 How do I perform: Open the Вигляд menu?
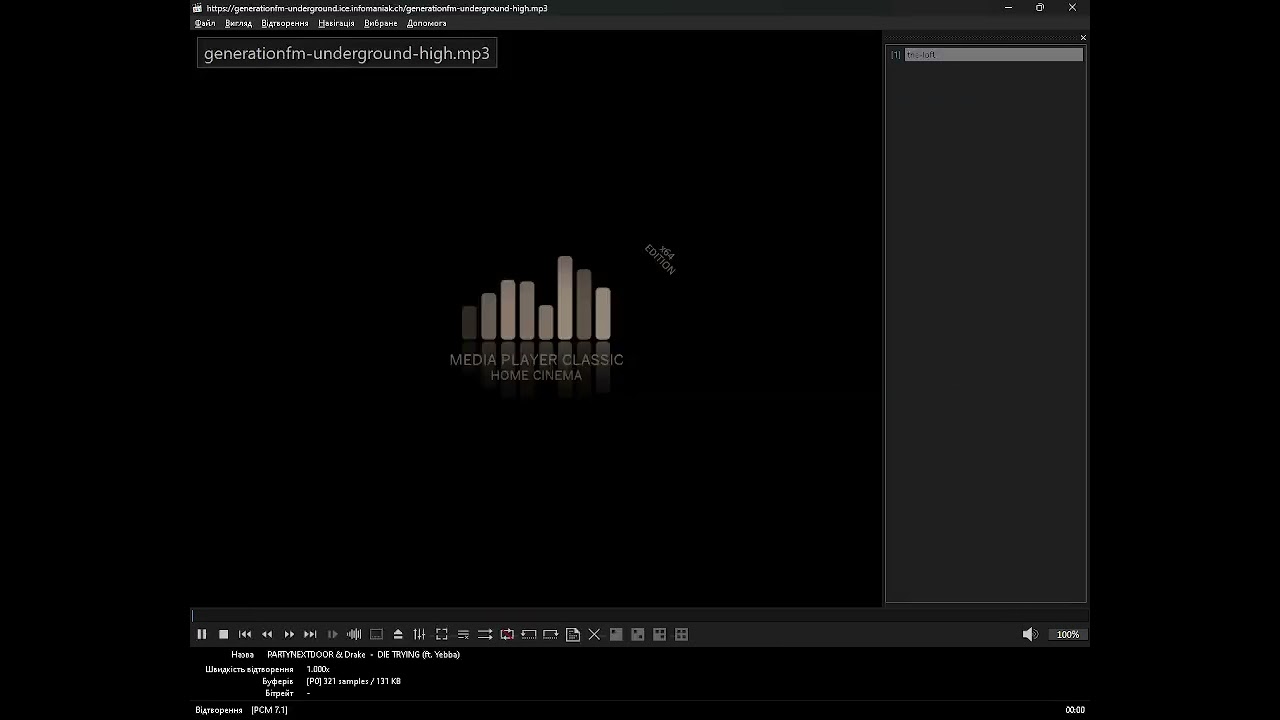click(238, 23)
